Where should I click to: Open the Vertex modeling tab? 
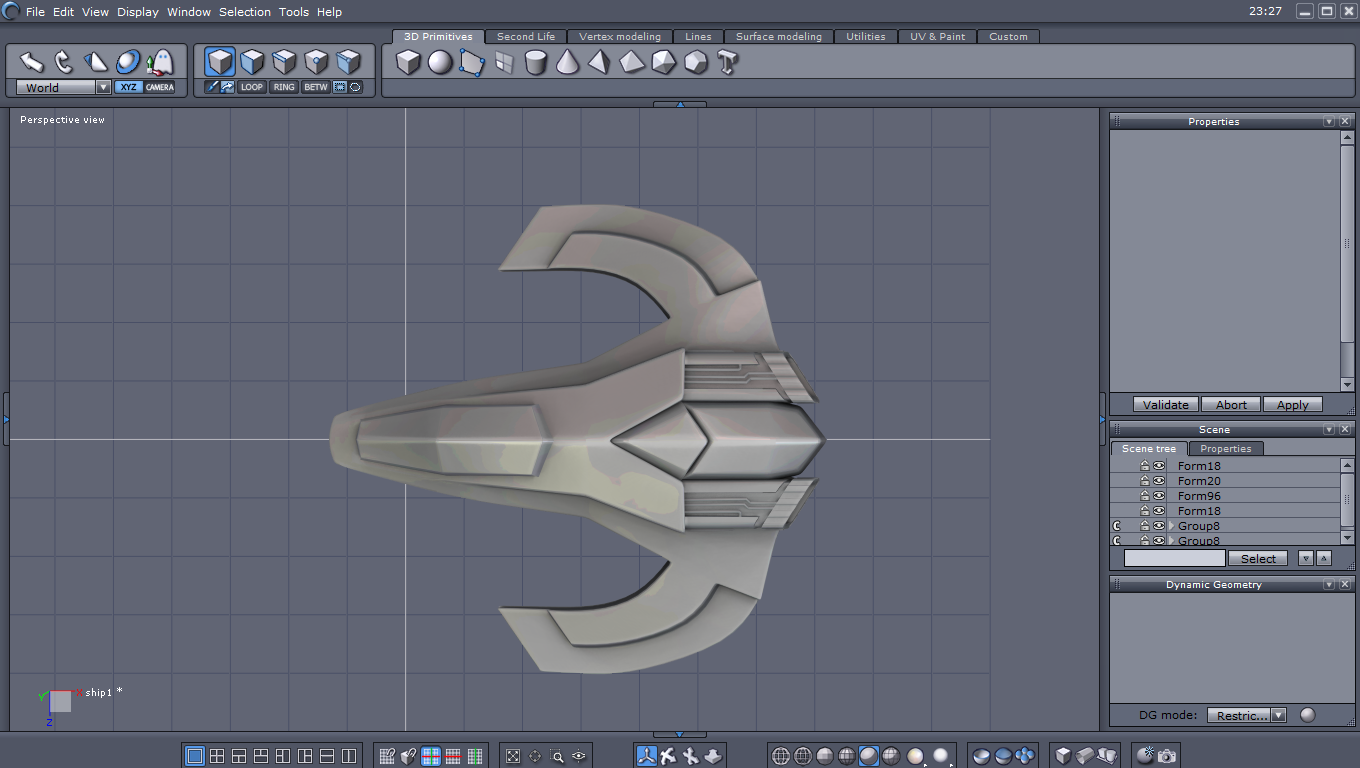point(620,37)
